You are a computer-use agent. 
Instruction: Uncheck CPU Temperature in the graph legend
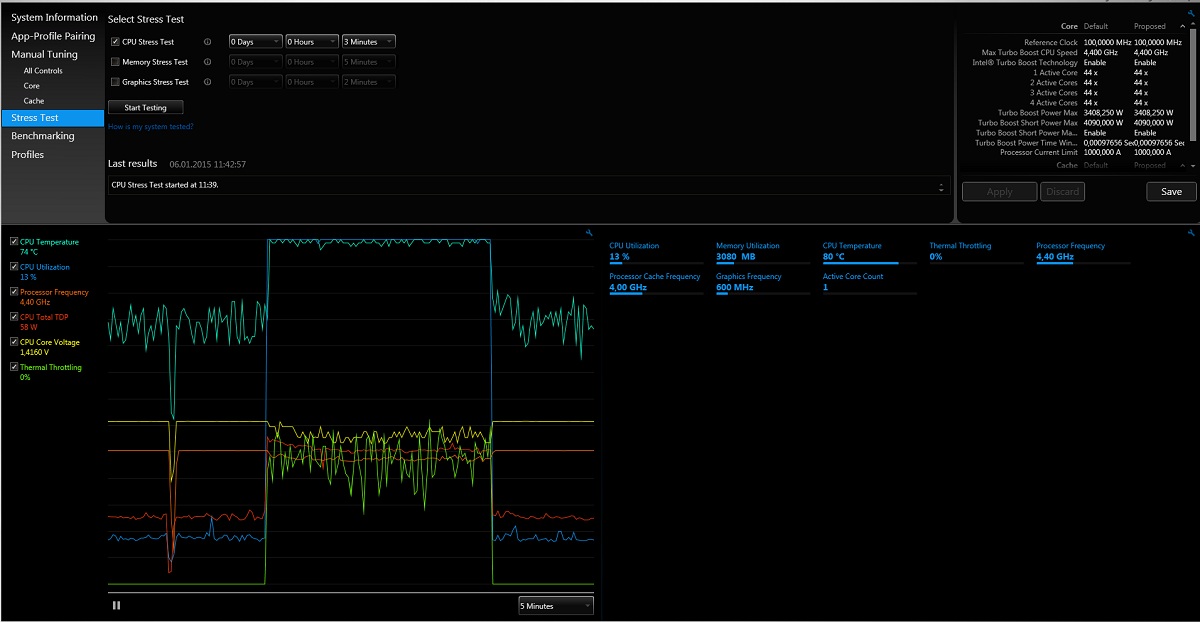point(13,242)
